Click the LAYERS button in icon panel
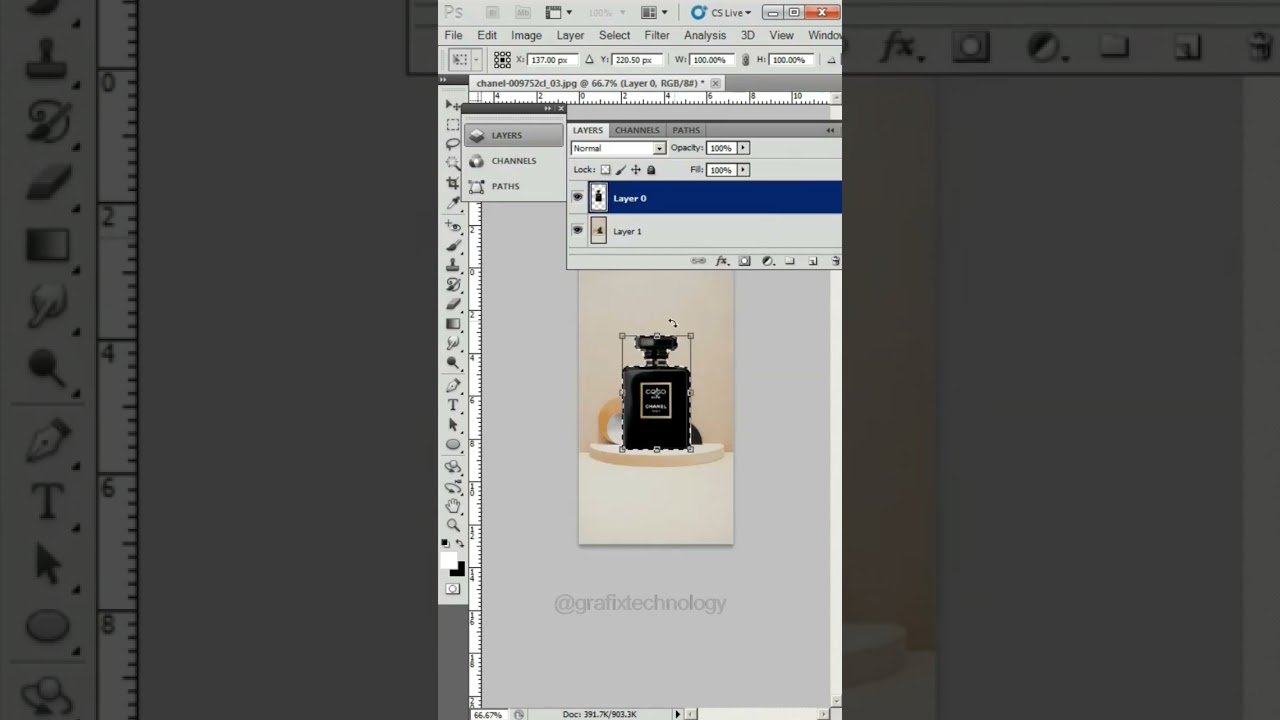 (x=514, y=135)
